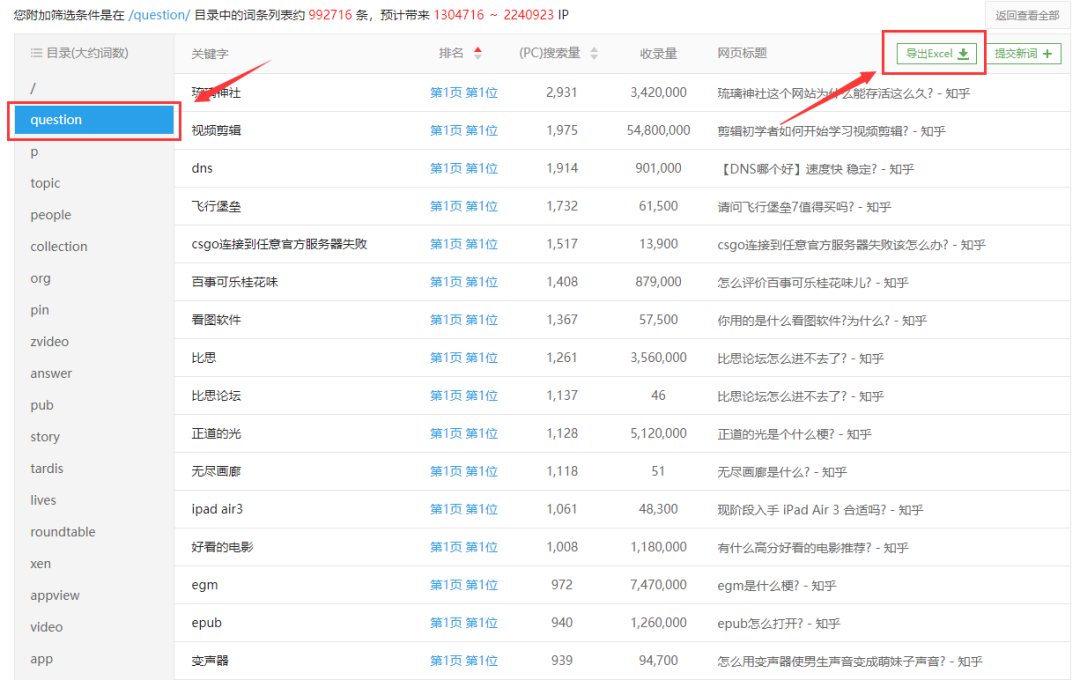
Task: Open the people directory in sidebar
Action: click(50, 215)
